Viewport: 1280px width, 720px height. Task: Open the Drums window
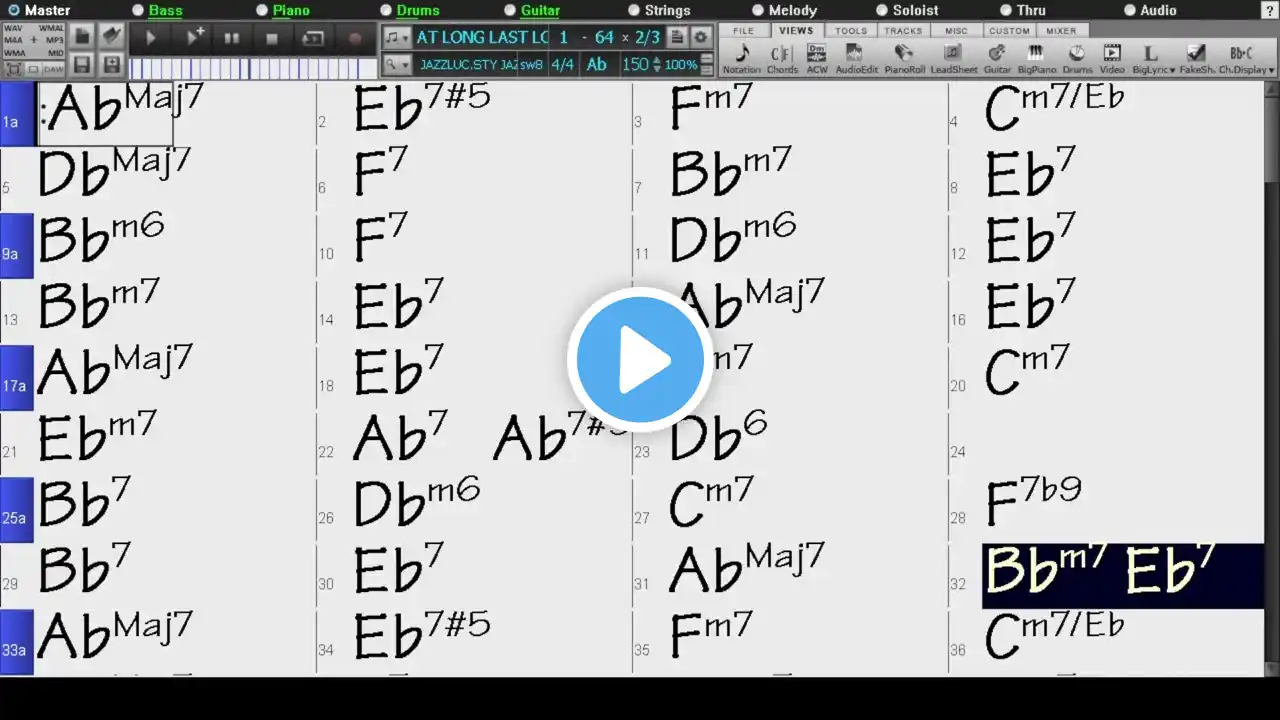tap(1077, 59)
